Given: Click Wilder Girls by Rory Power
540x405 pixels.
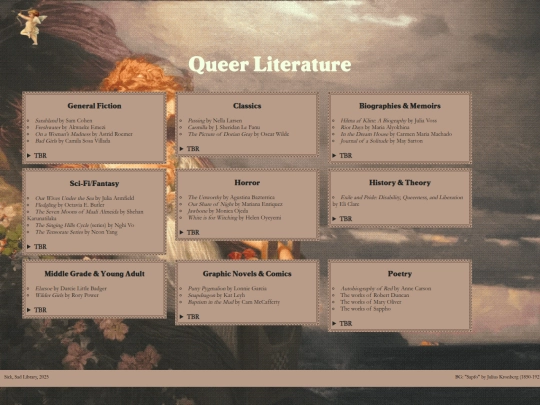Looking at the screenshot, I should click(x=67, y=295).
